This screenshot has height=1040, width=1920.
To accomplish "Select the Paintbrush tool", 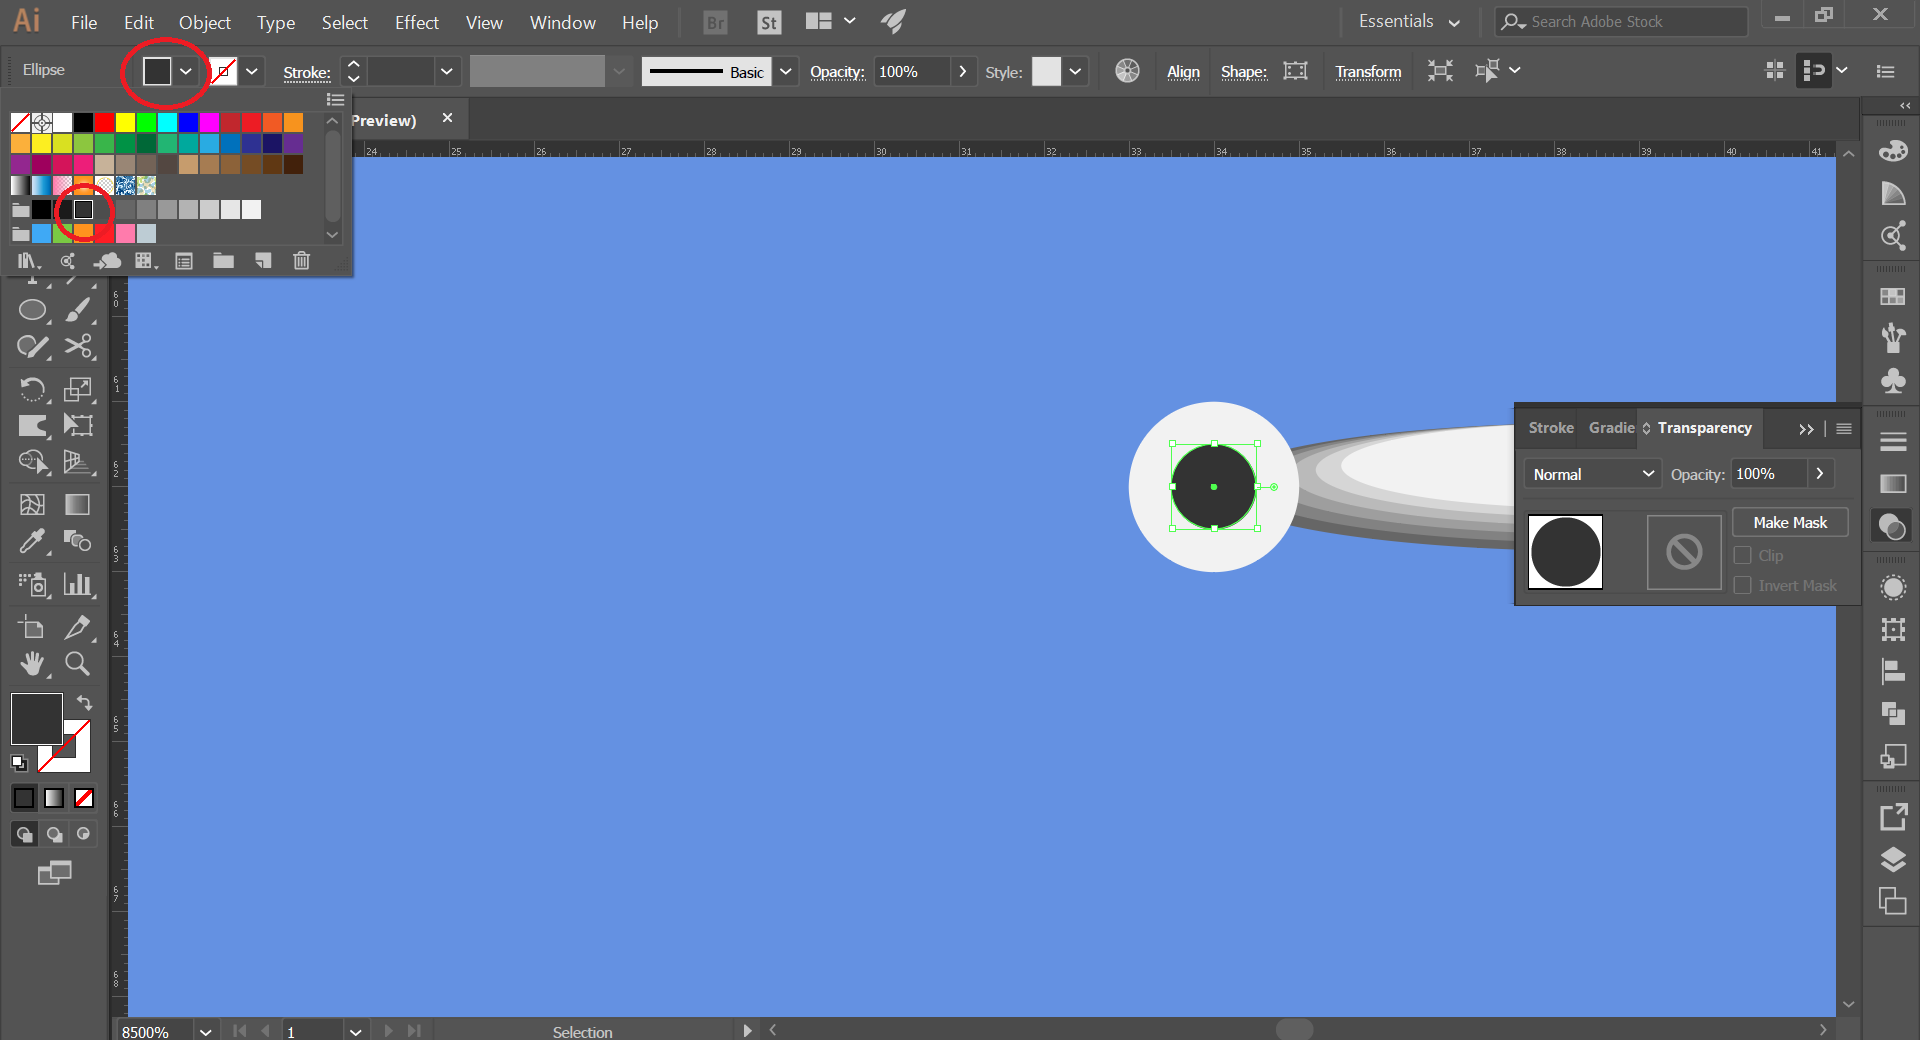I will tap(78, 310).
